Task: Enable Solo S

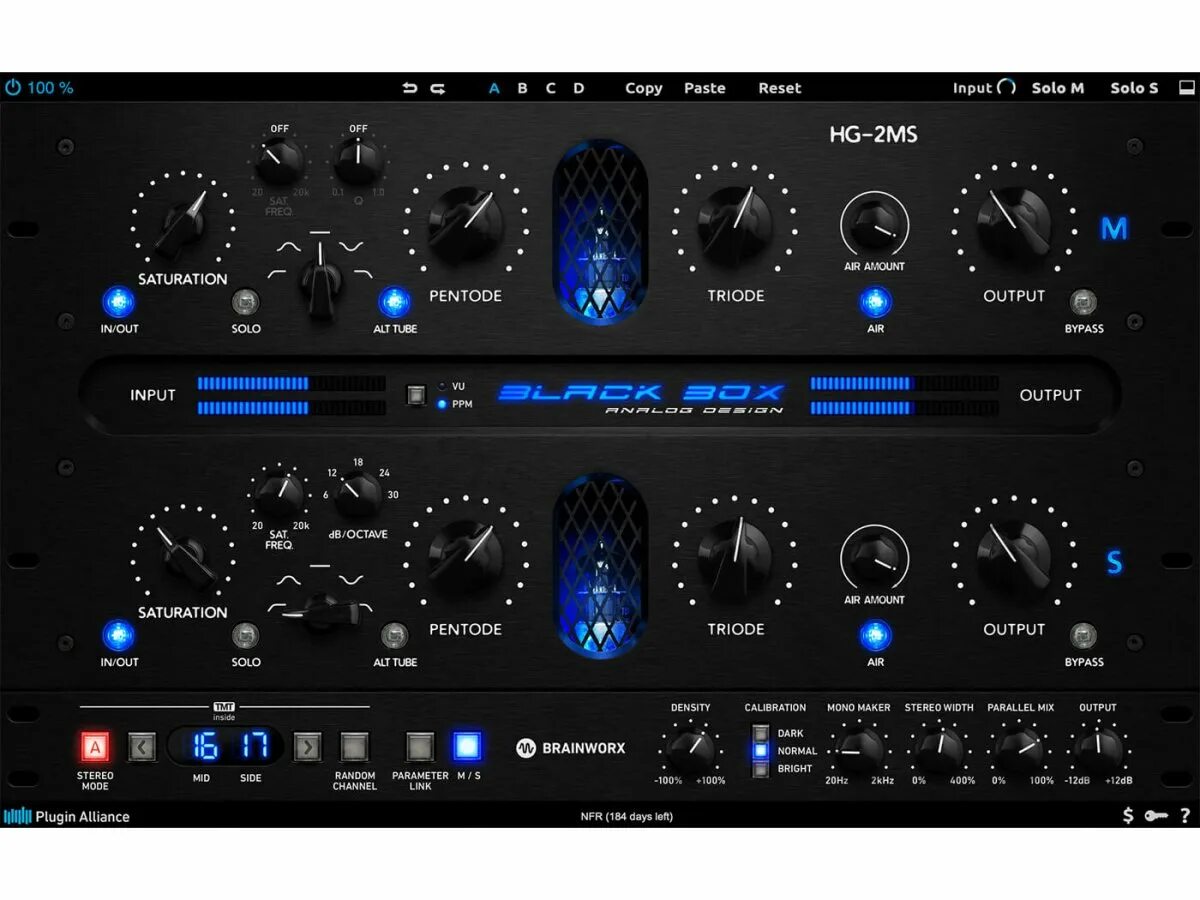Action: click(x=1134, y=88)
